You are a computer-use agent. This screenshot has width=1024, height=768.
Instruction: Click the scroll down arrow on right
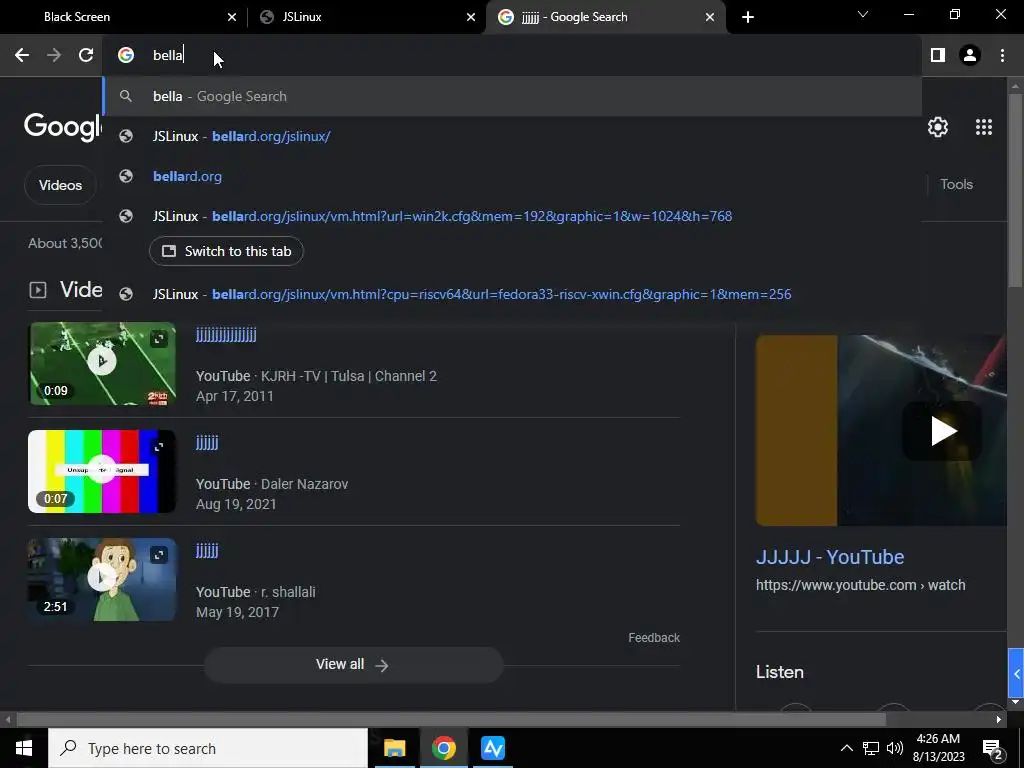click(1015, 702)
